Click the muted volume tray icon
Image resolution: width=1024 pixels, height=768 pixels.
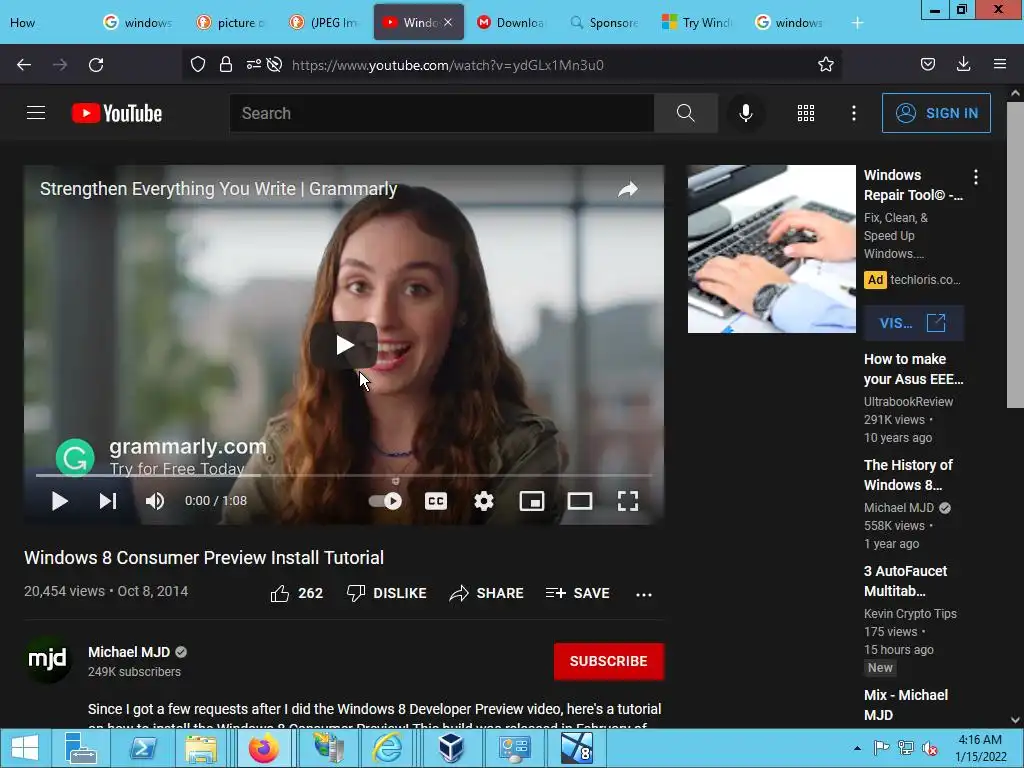coord(929,748)
